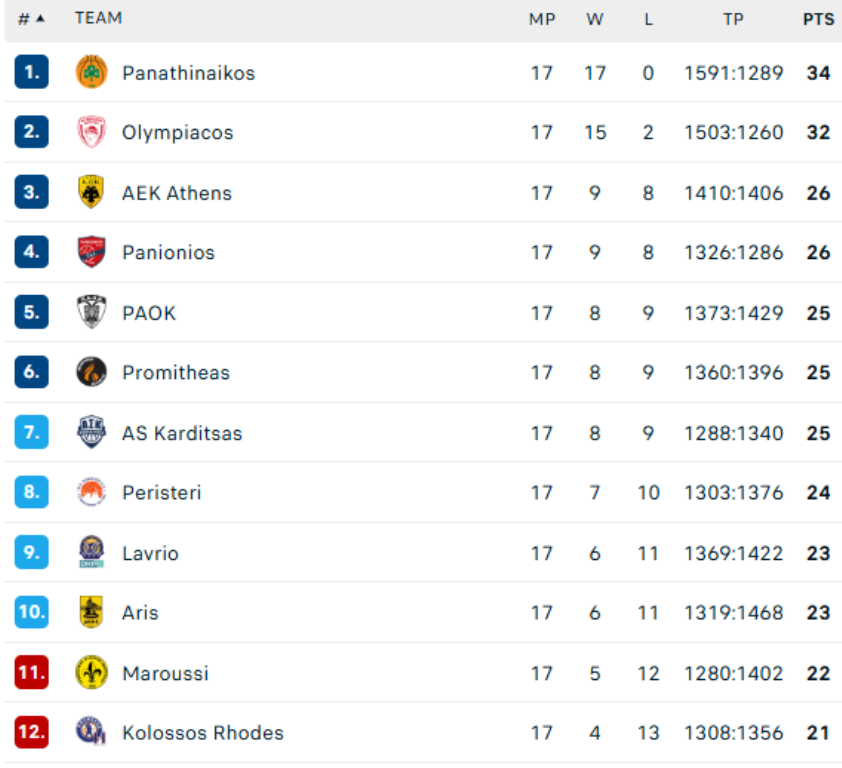
Task: Click the dark blue rank 1 badge
Action: [31, 72]
